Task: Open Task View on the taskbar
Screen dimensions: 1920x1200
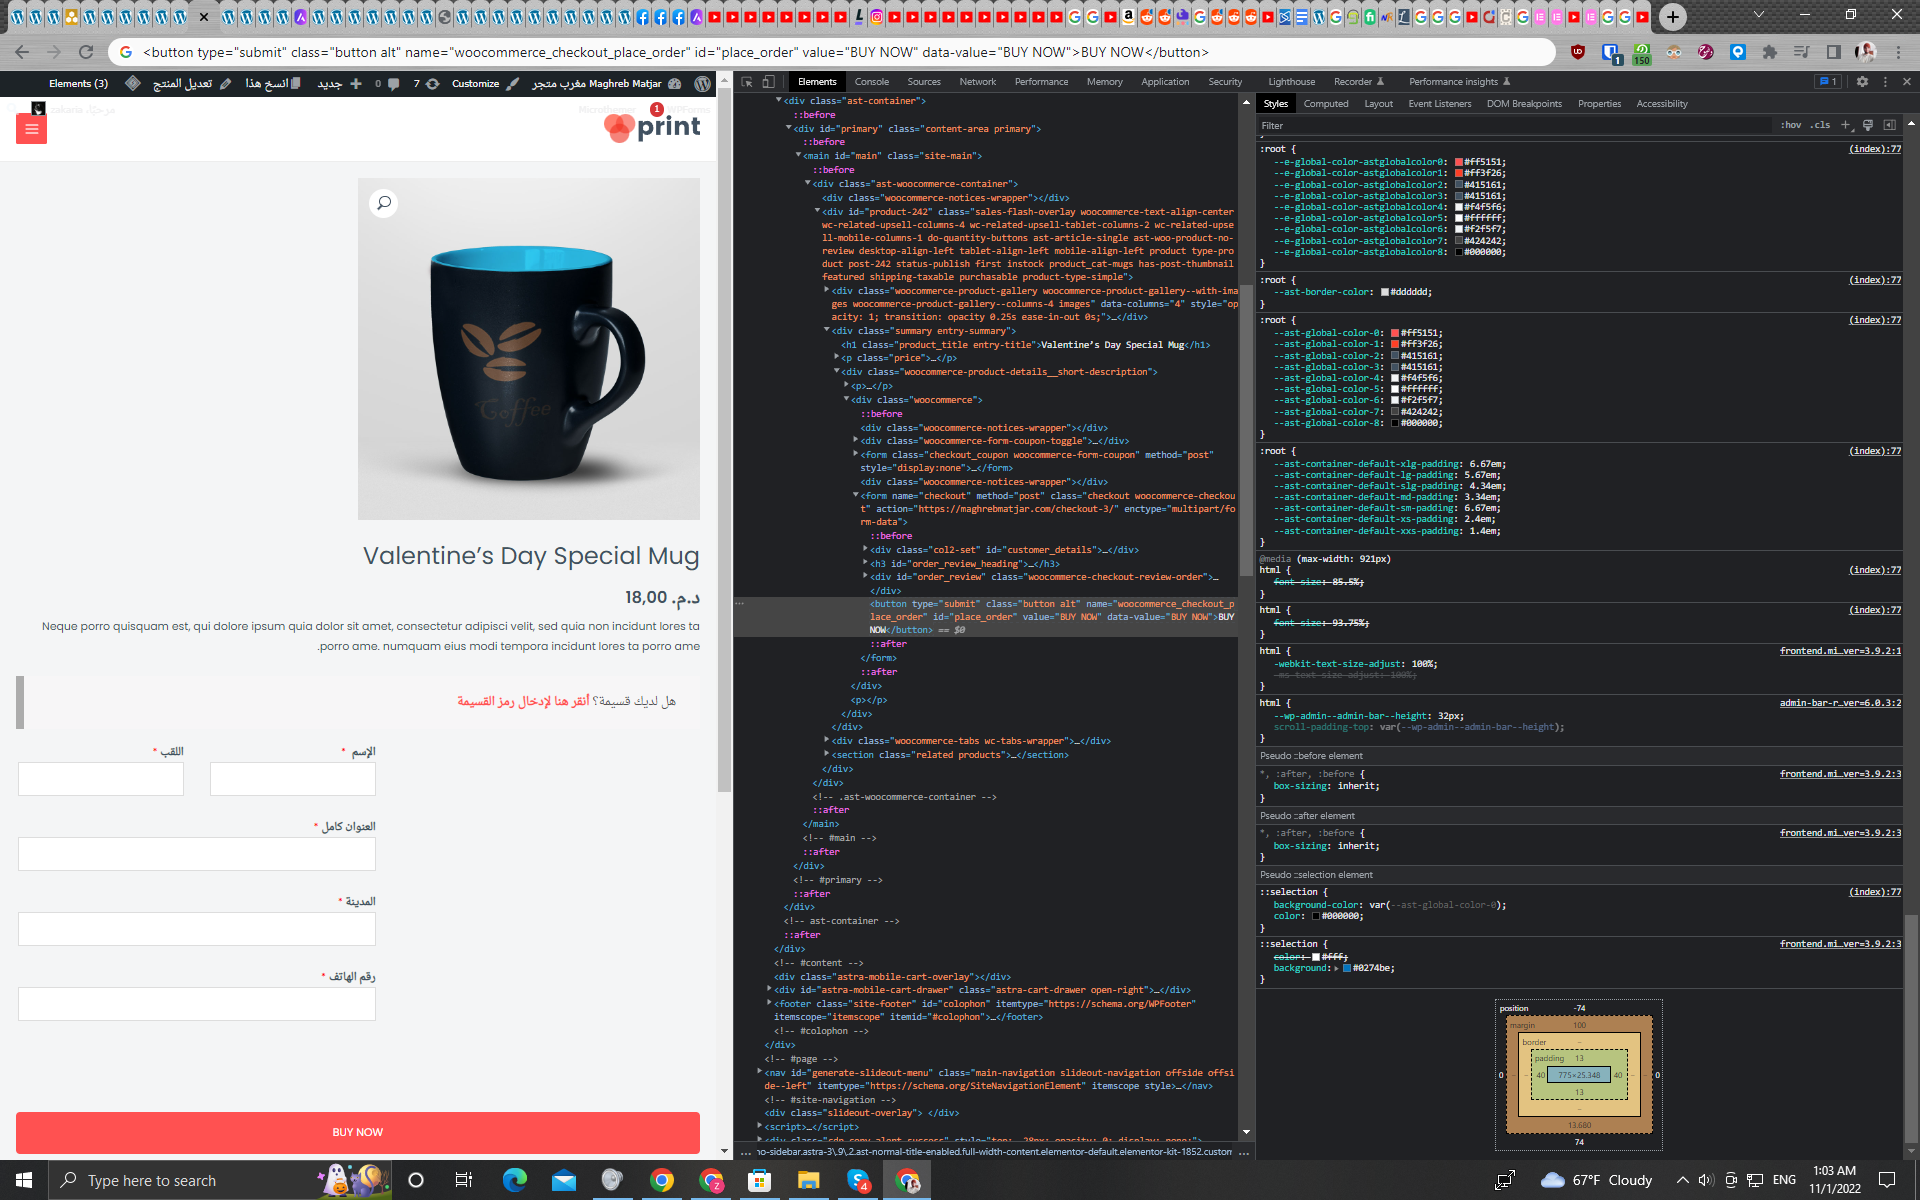Action: [x=463, y=1180]
